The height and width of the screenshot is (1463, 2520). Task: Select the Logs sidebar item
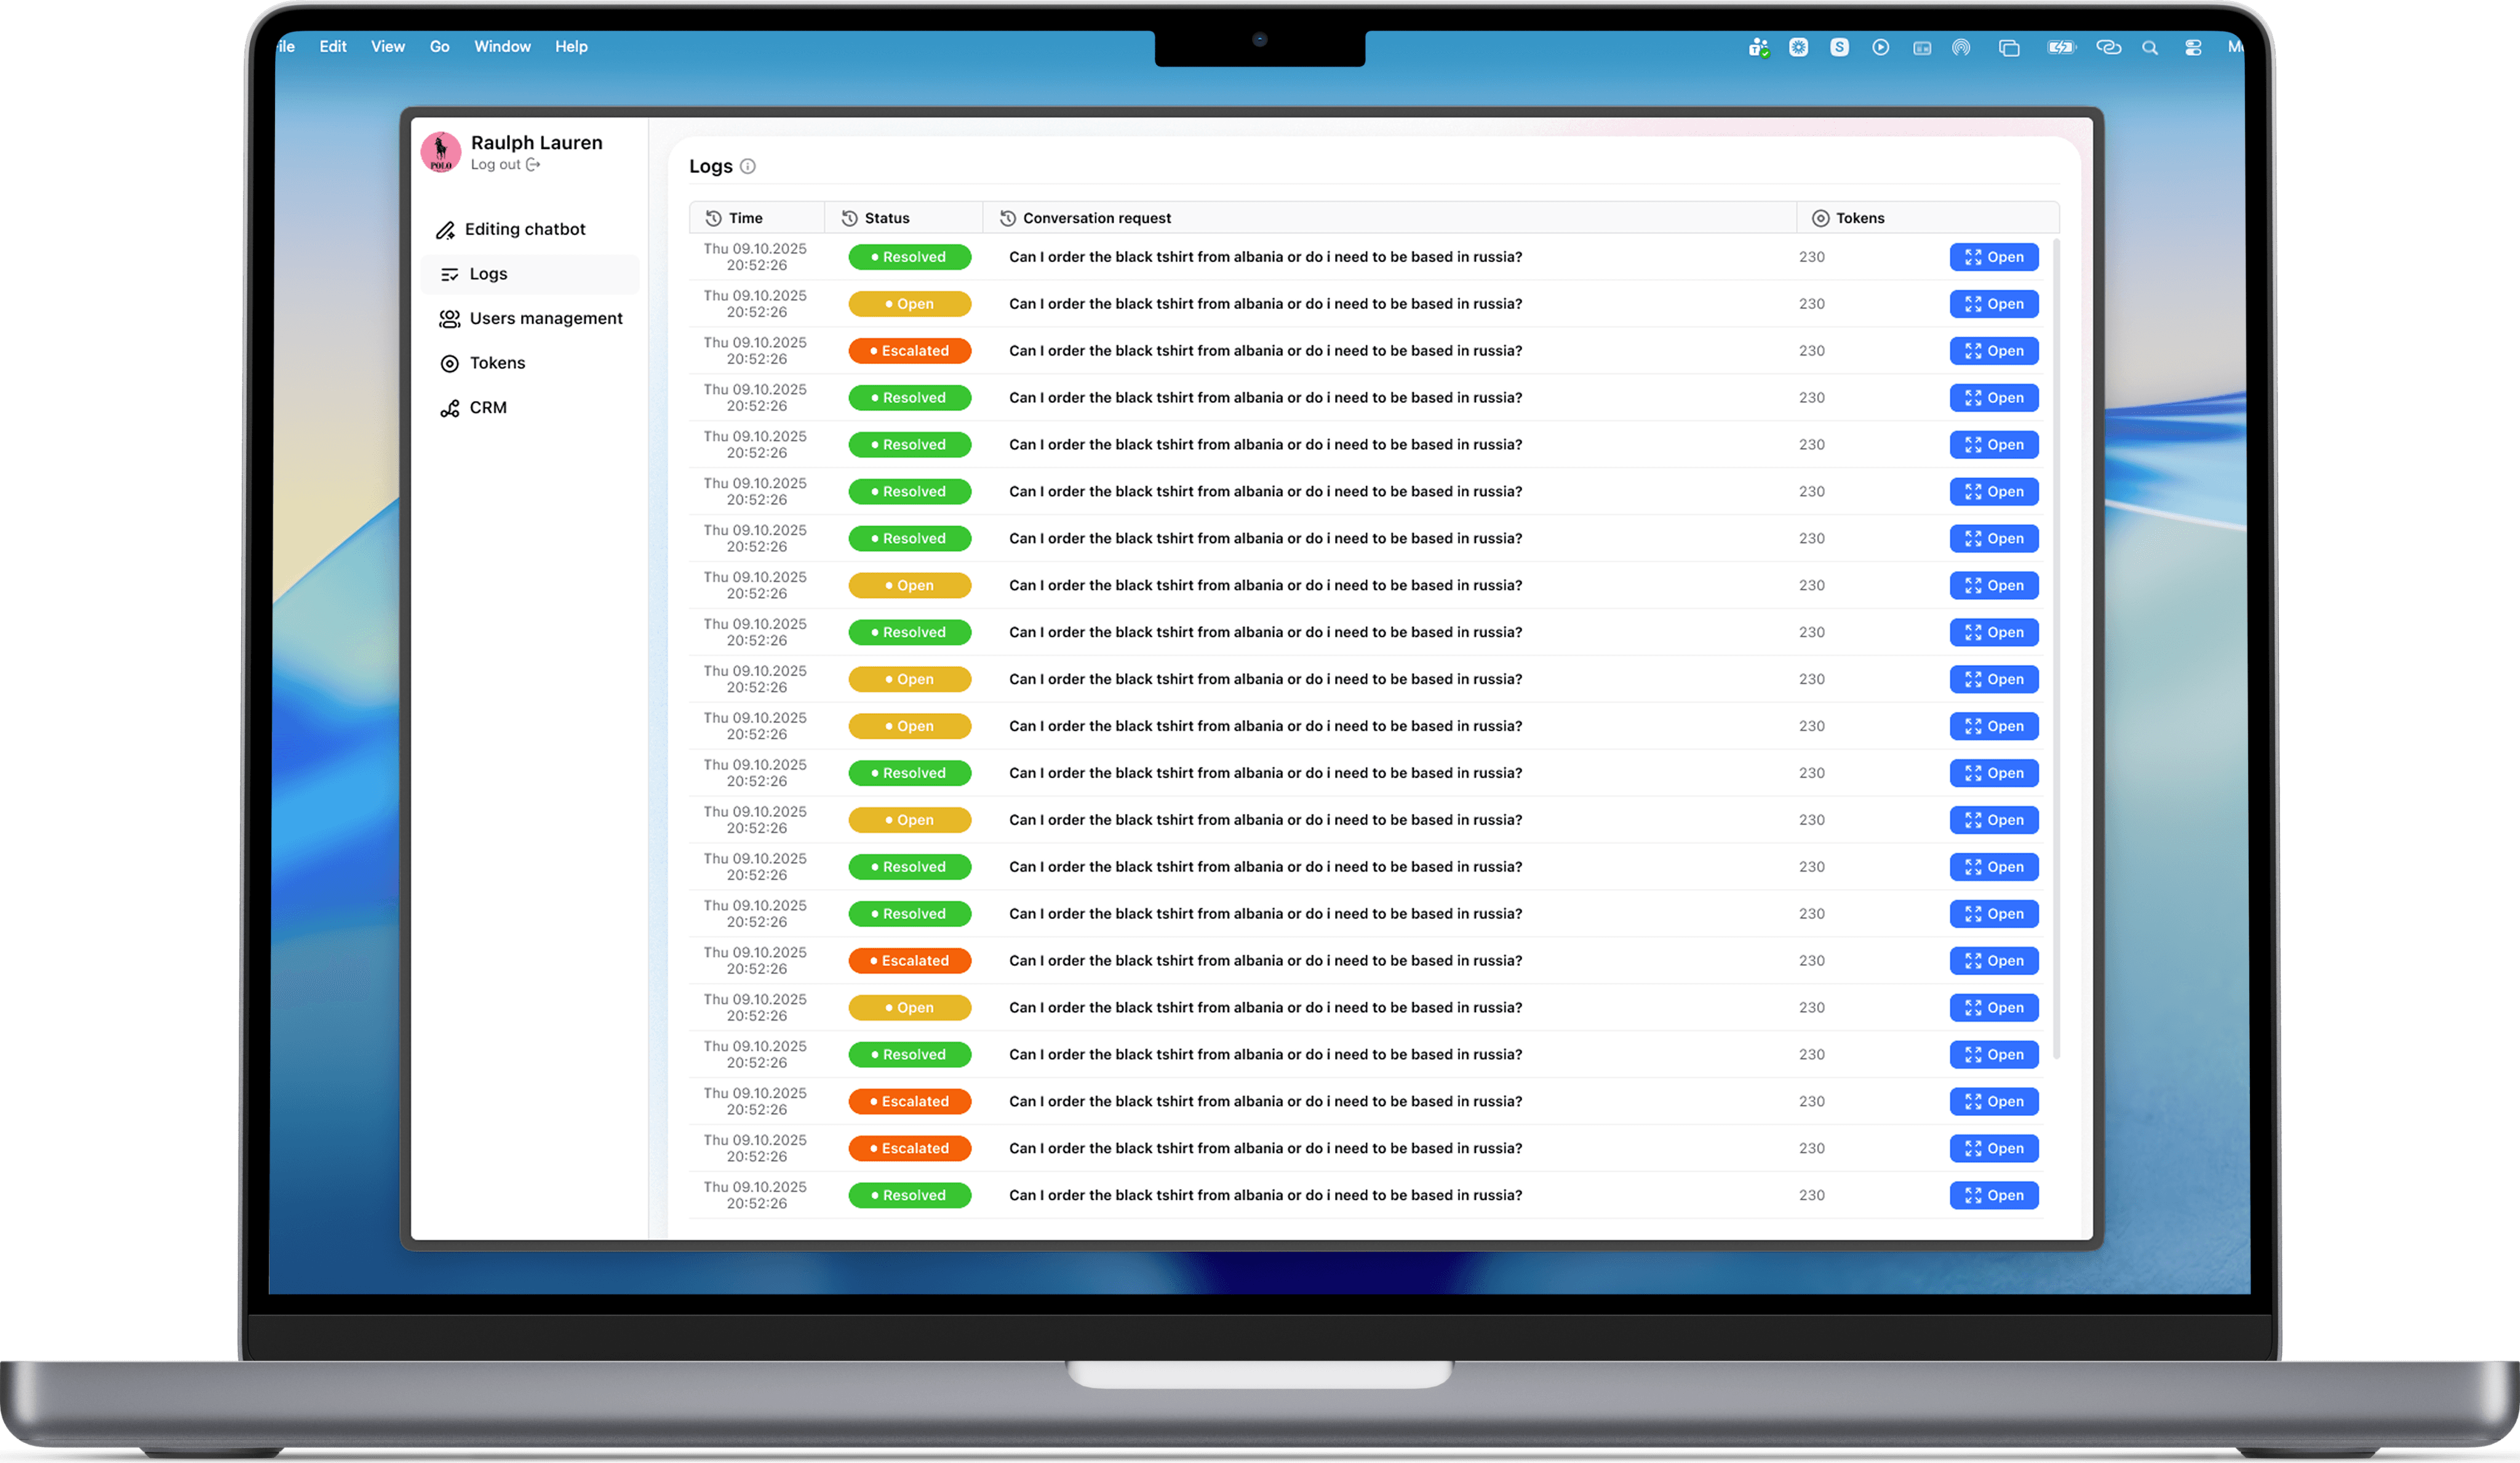(488, 274)
